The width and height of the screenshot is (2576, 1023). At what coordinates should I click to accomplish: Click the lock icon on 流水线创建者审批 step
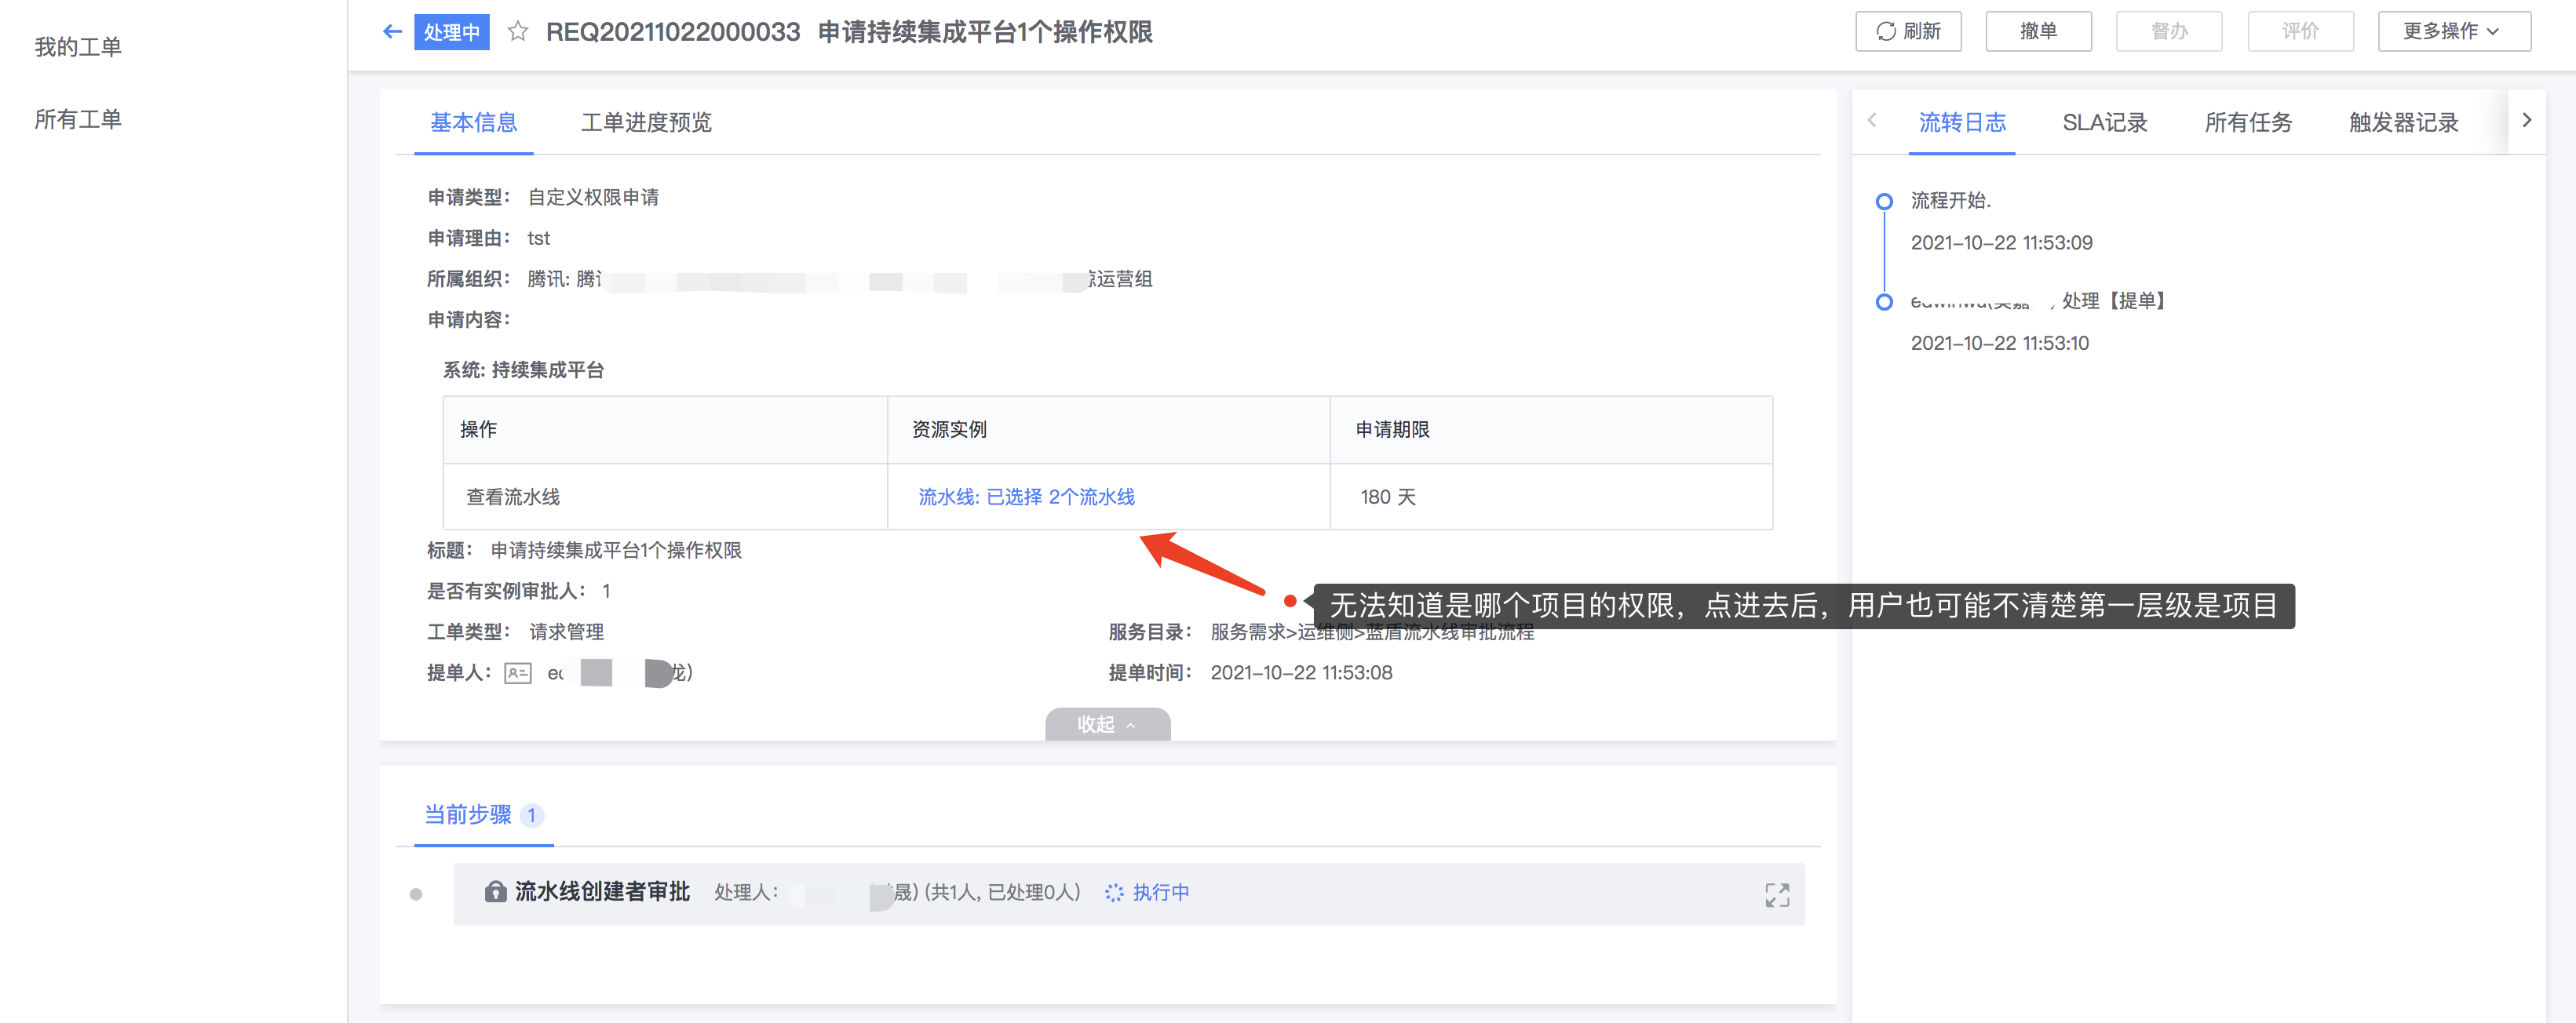point(495,892)
